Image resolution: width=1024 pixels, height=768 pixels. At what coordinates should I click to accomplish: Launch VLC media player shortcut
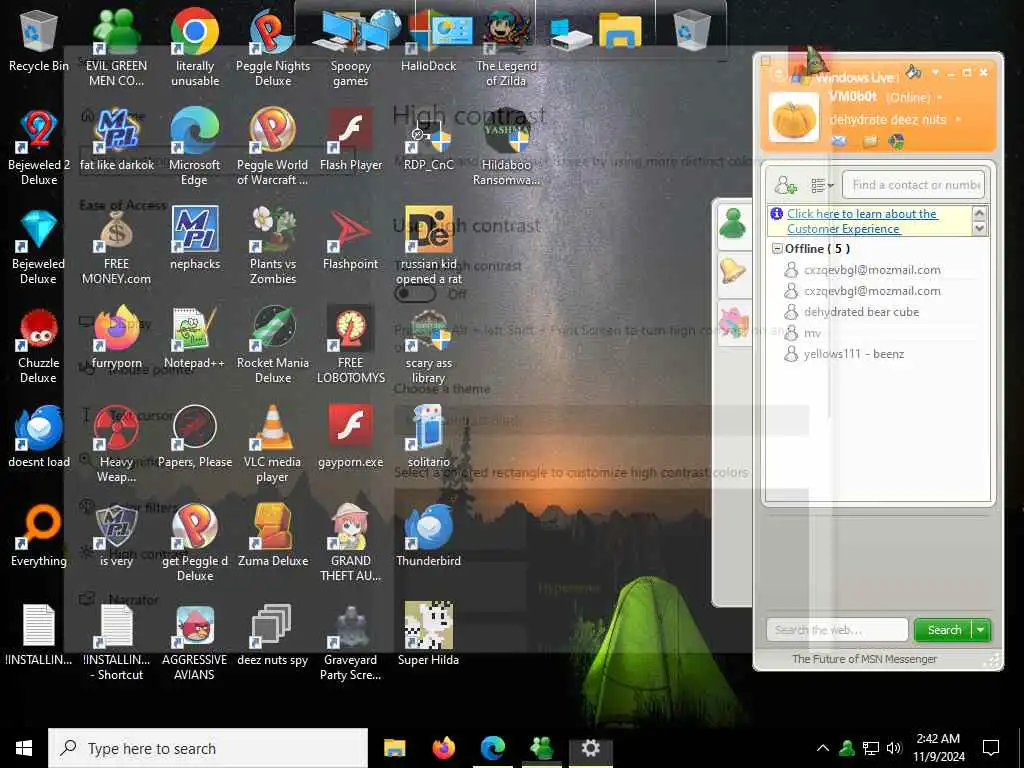pyautogui.click(x=273, y=444)
